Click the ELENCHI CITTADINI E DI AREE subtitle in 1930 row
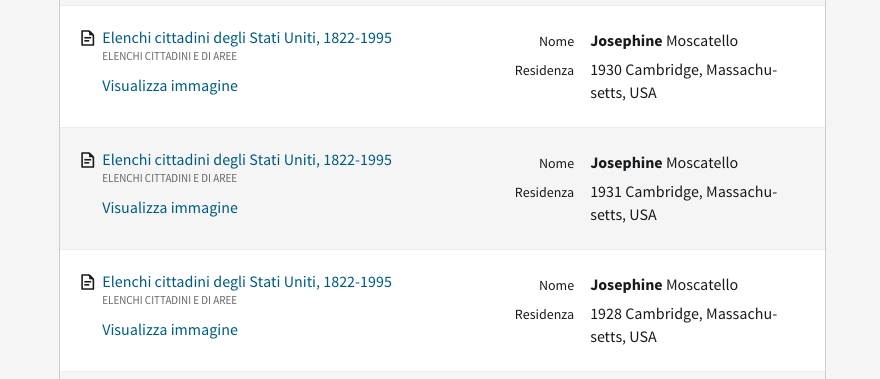The height and width of the screenshot is (379, 880). pyautogui.click(x=169, y=56)
